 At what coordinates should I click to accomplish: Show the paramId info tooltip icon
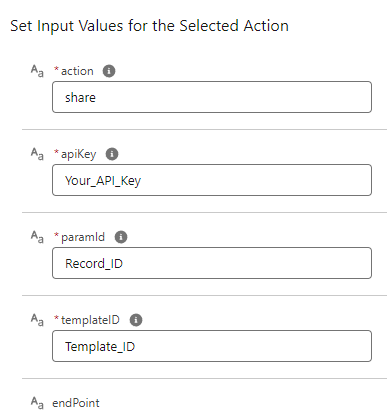click(121, 237)
